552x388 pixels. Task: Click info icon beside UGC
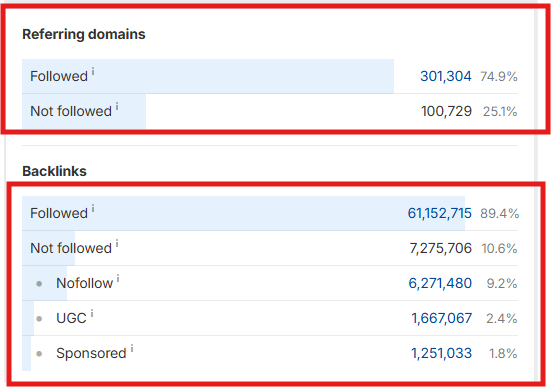click(x=92, y=314)
